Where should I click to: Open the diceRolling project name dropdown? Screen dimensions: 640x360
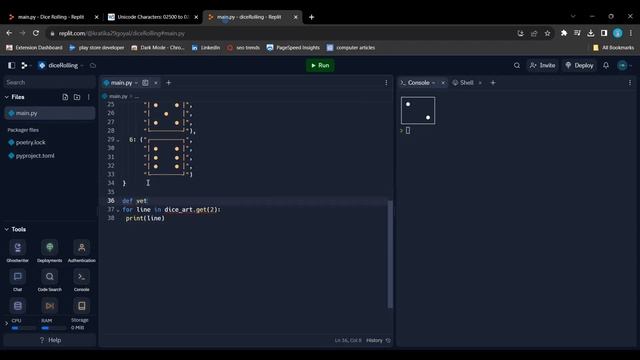point(60,65)
